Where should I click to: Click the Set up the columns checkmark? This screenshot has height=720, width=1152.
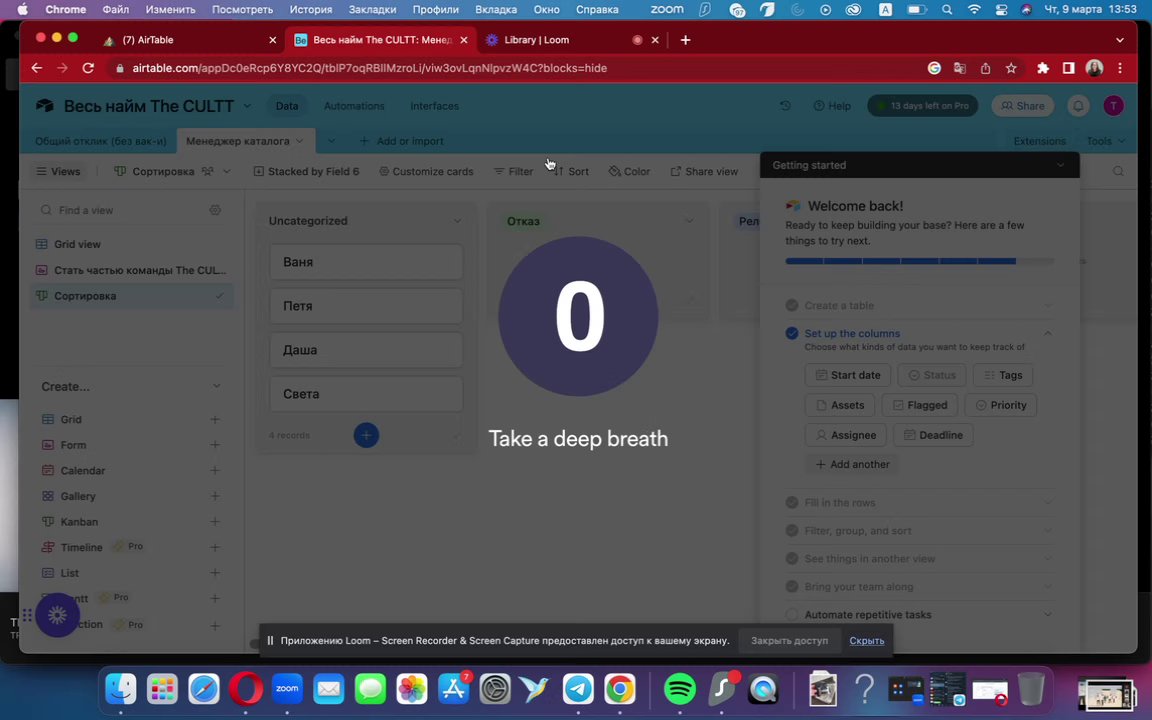pos(792,334)
